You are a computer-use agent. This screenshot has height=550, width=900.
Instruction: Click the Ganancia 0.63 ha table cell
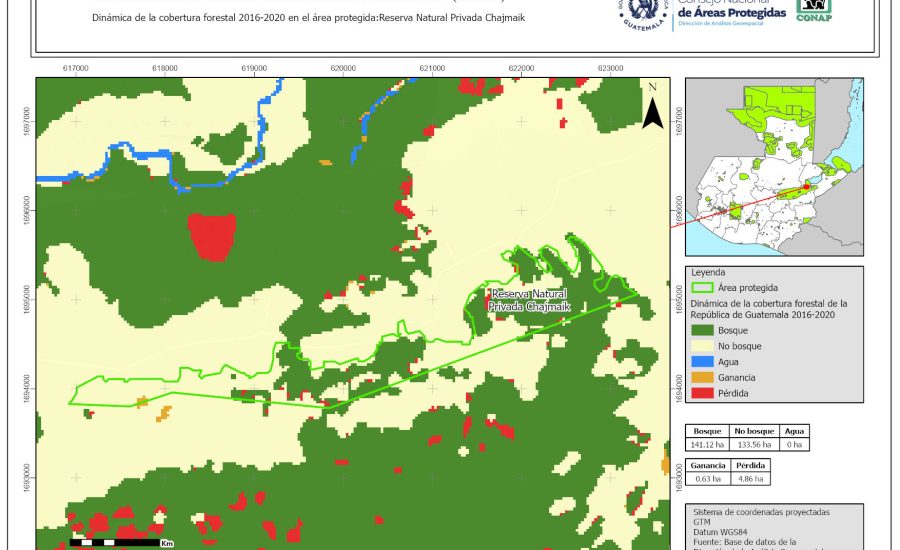click(707, 478)
